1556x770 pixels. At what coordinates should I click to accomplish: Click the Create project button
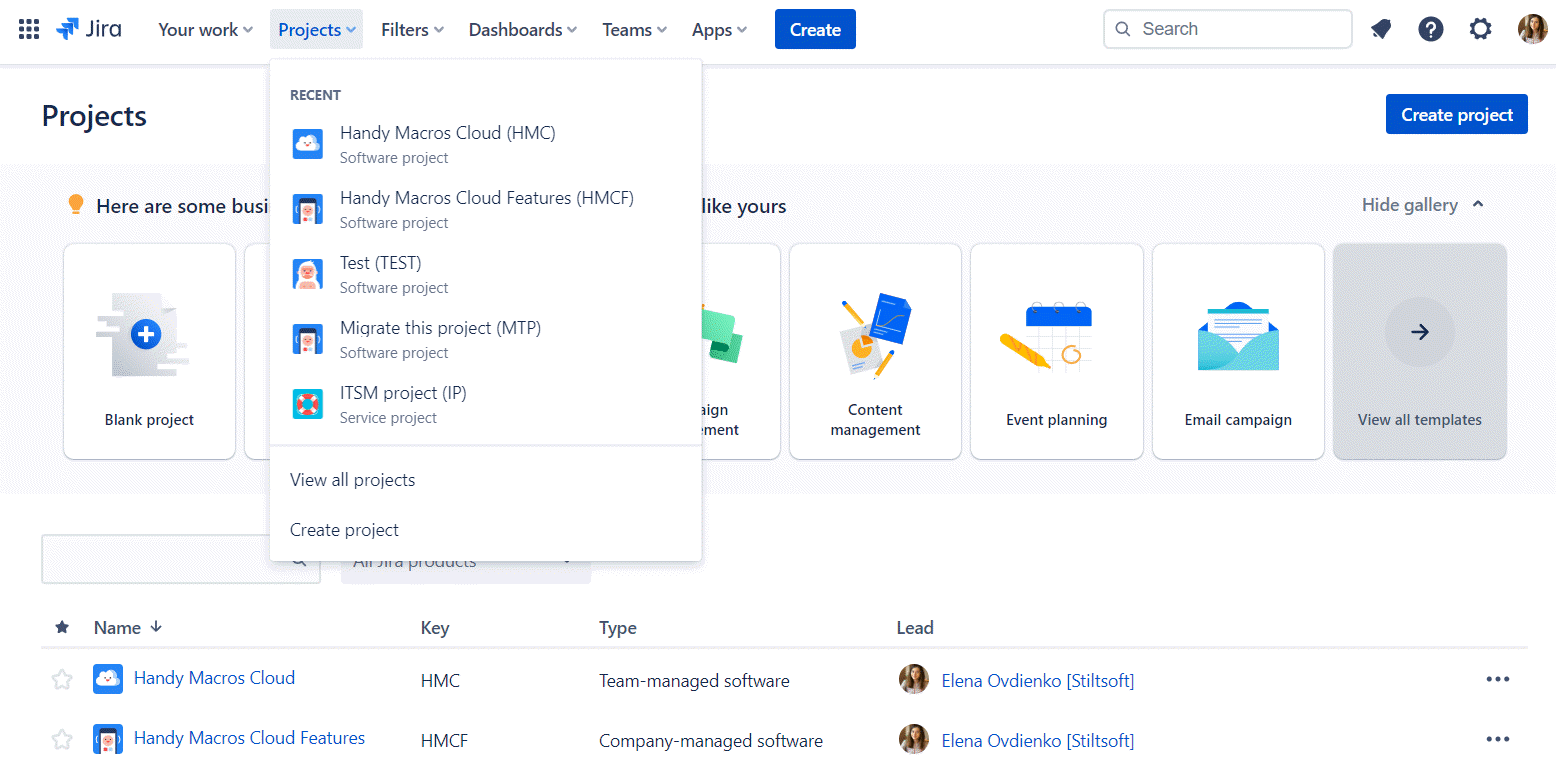[x=1457, y=114]
